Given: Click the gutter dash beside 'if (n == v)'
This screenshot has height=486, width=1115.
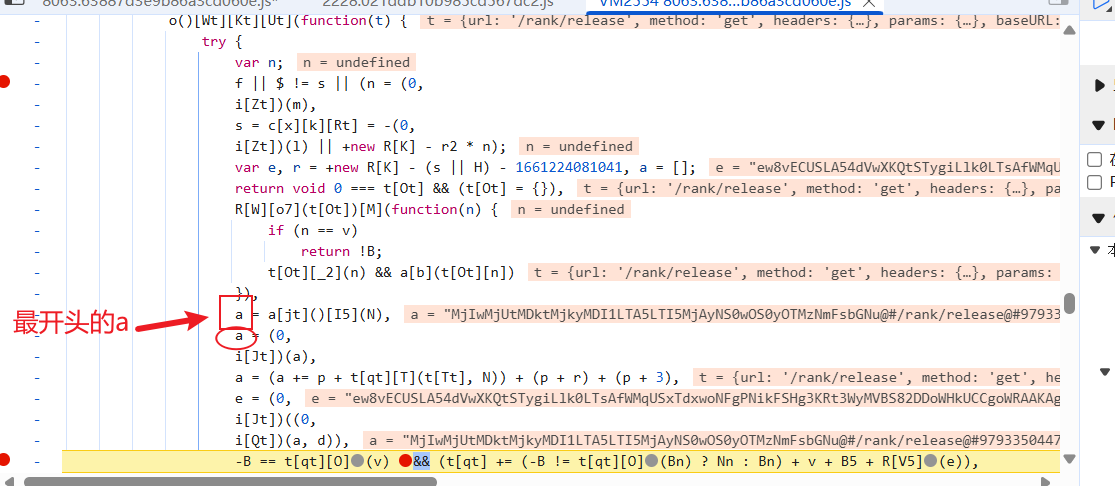Looking at the screenshot, I should (x=37, y=230).
